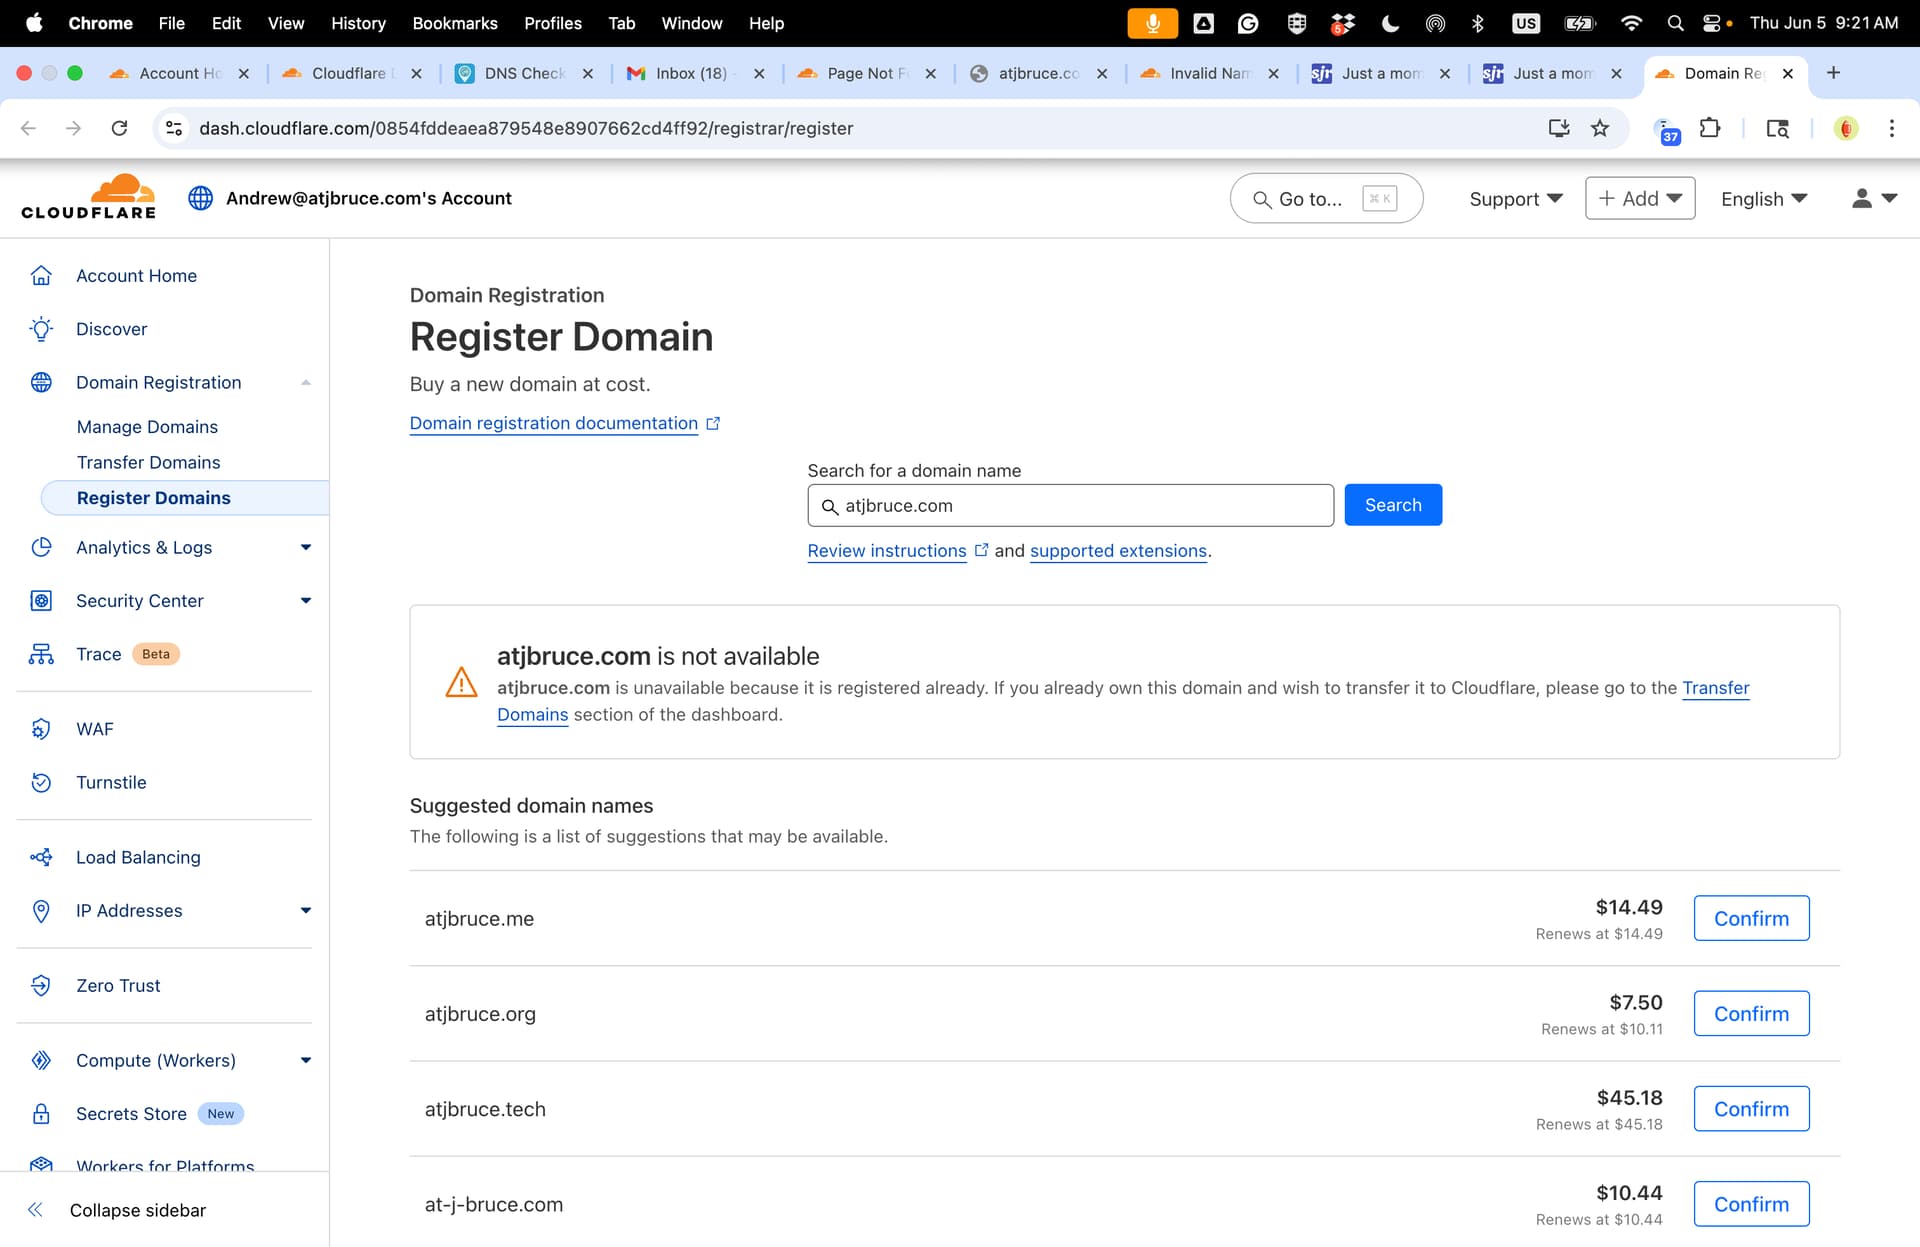Open the Transfer Domains sidebar link
Screen dimensions: 1920x1247
click(x=148, y=462)
